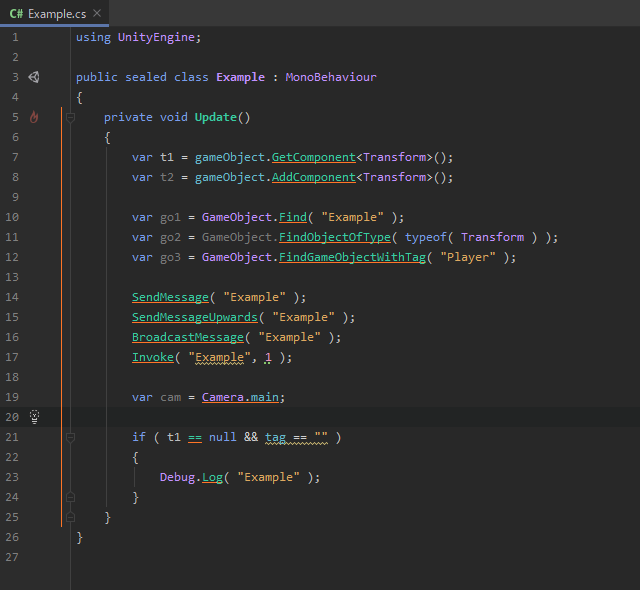The image size is (640, 590).
Task: Click the Find method on line 10
Action: pyautogui.click(x=293, y=217)
